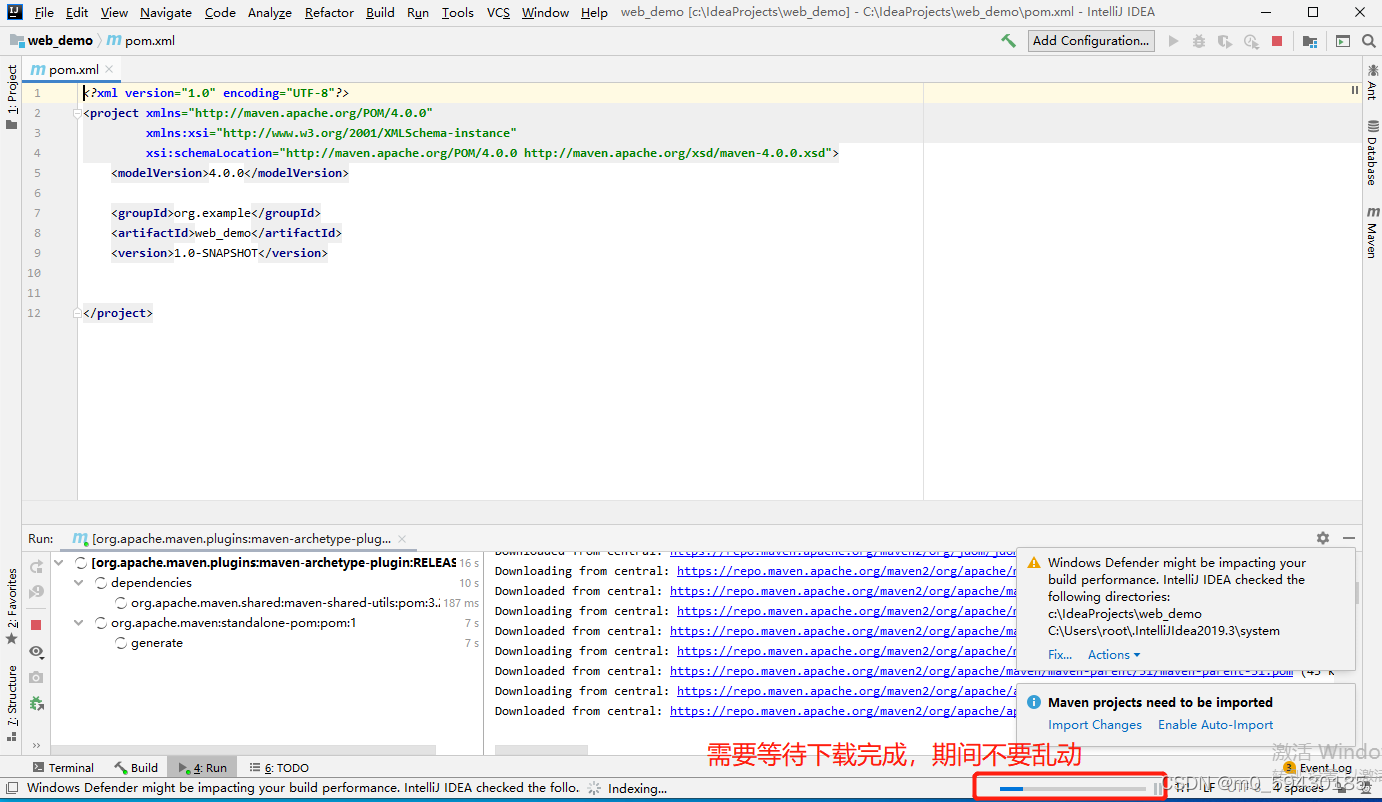Click the 4 spaces indent status entry

pos(1298,788)
